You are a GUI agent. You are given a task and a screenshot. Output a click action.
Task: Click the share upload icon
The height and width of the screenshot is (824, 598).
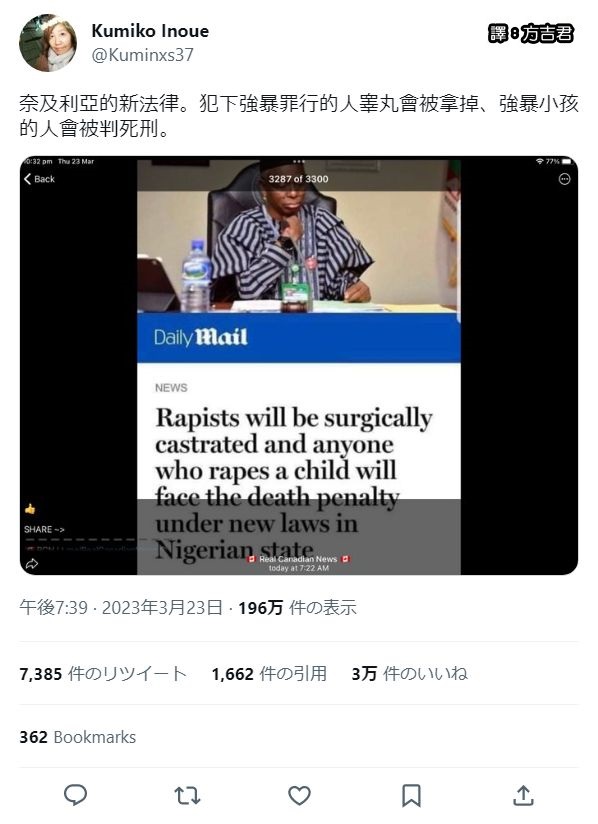point(523,795)
